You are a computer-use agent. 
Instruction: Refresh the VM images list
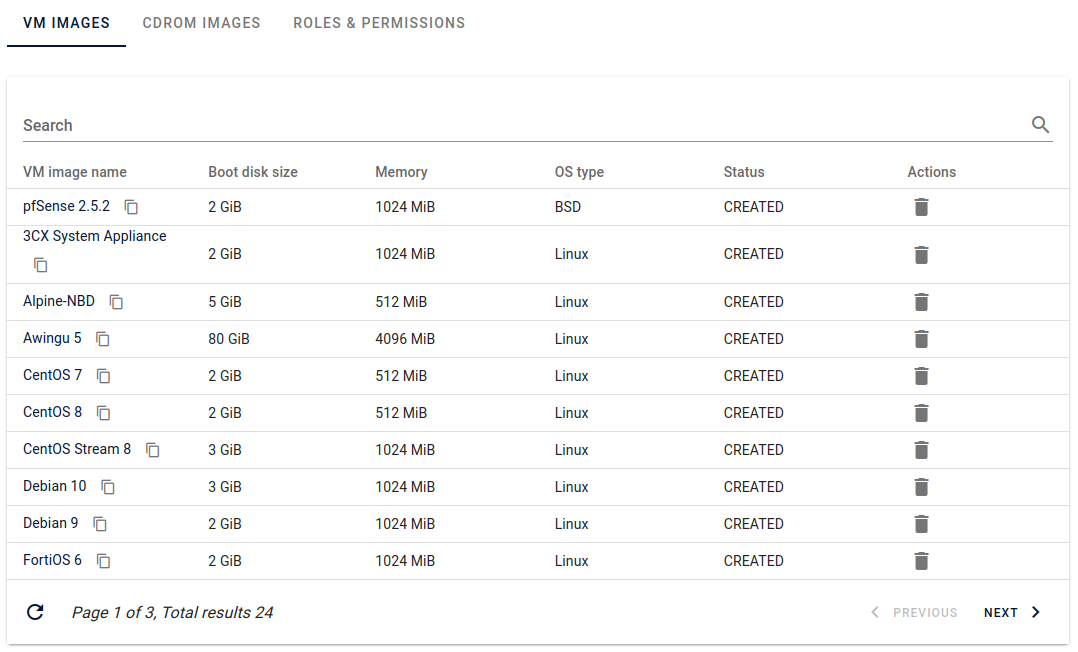pos(35,612)
